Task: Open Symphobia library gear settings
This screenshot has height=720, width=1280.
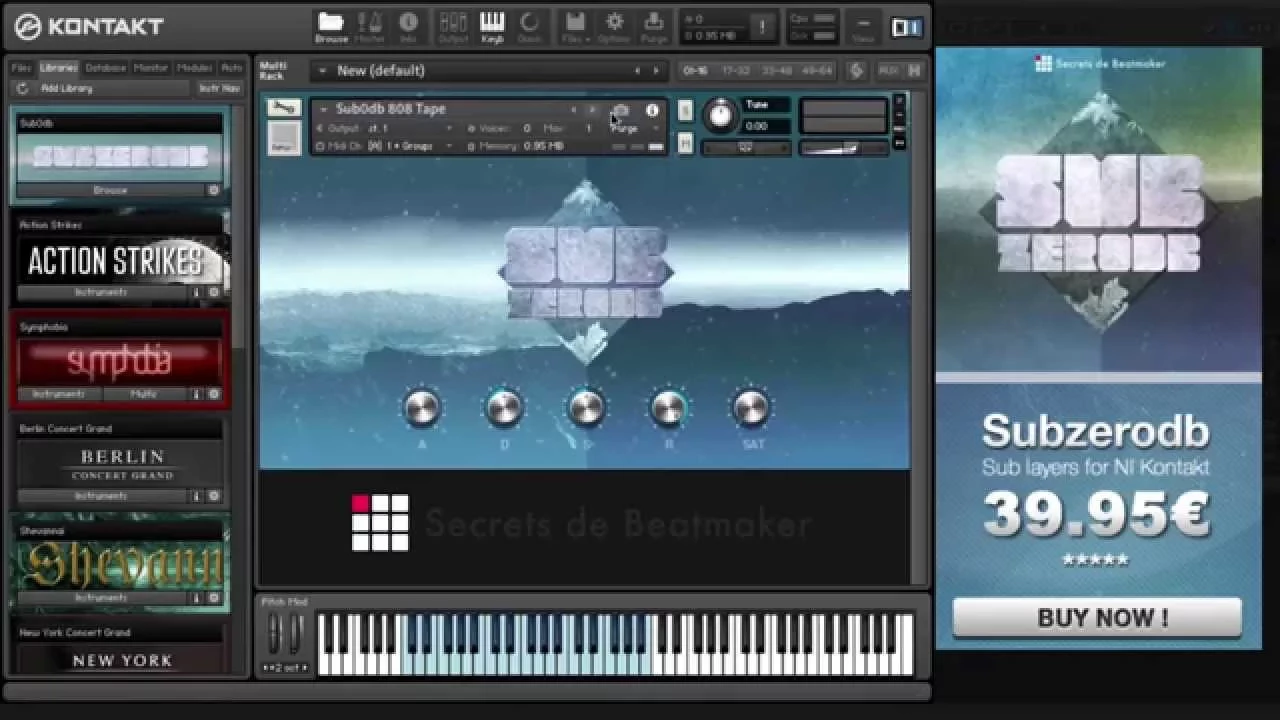Action: 214,394
